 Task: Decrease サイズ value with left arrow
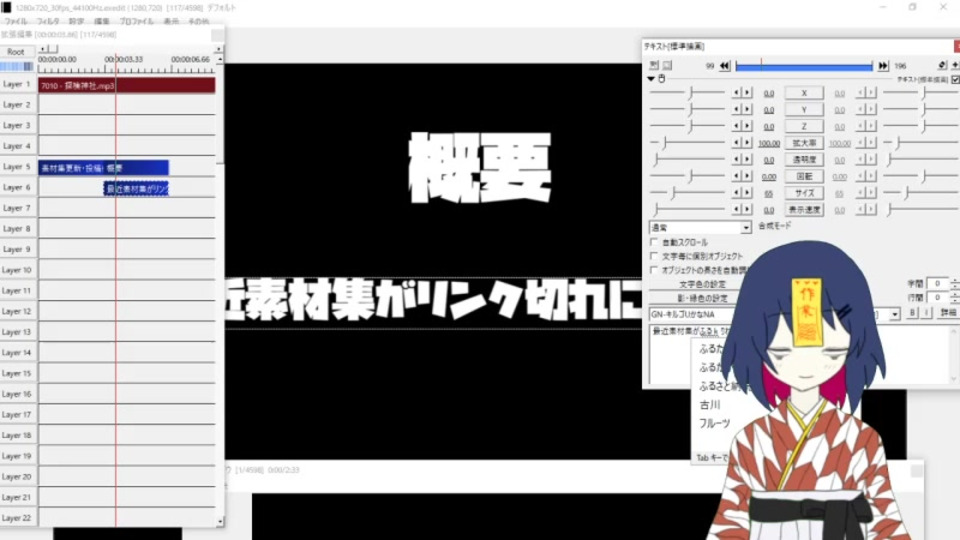point(737,192)
